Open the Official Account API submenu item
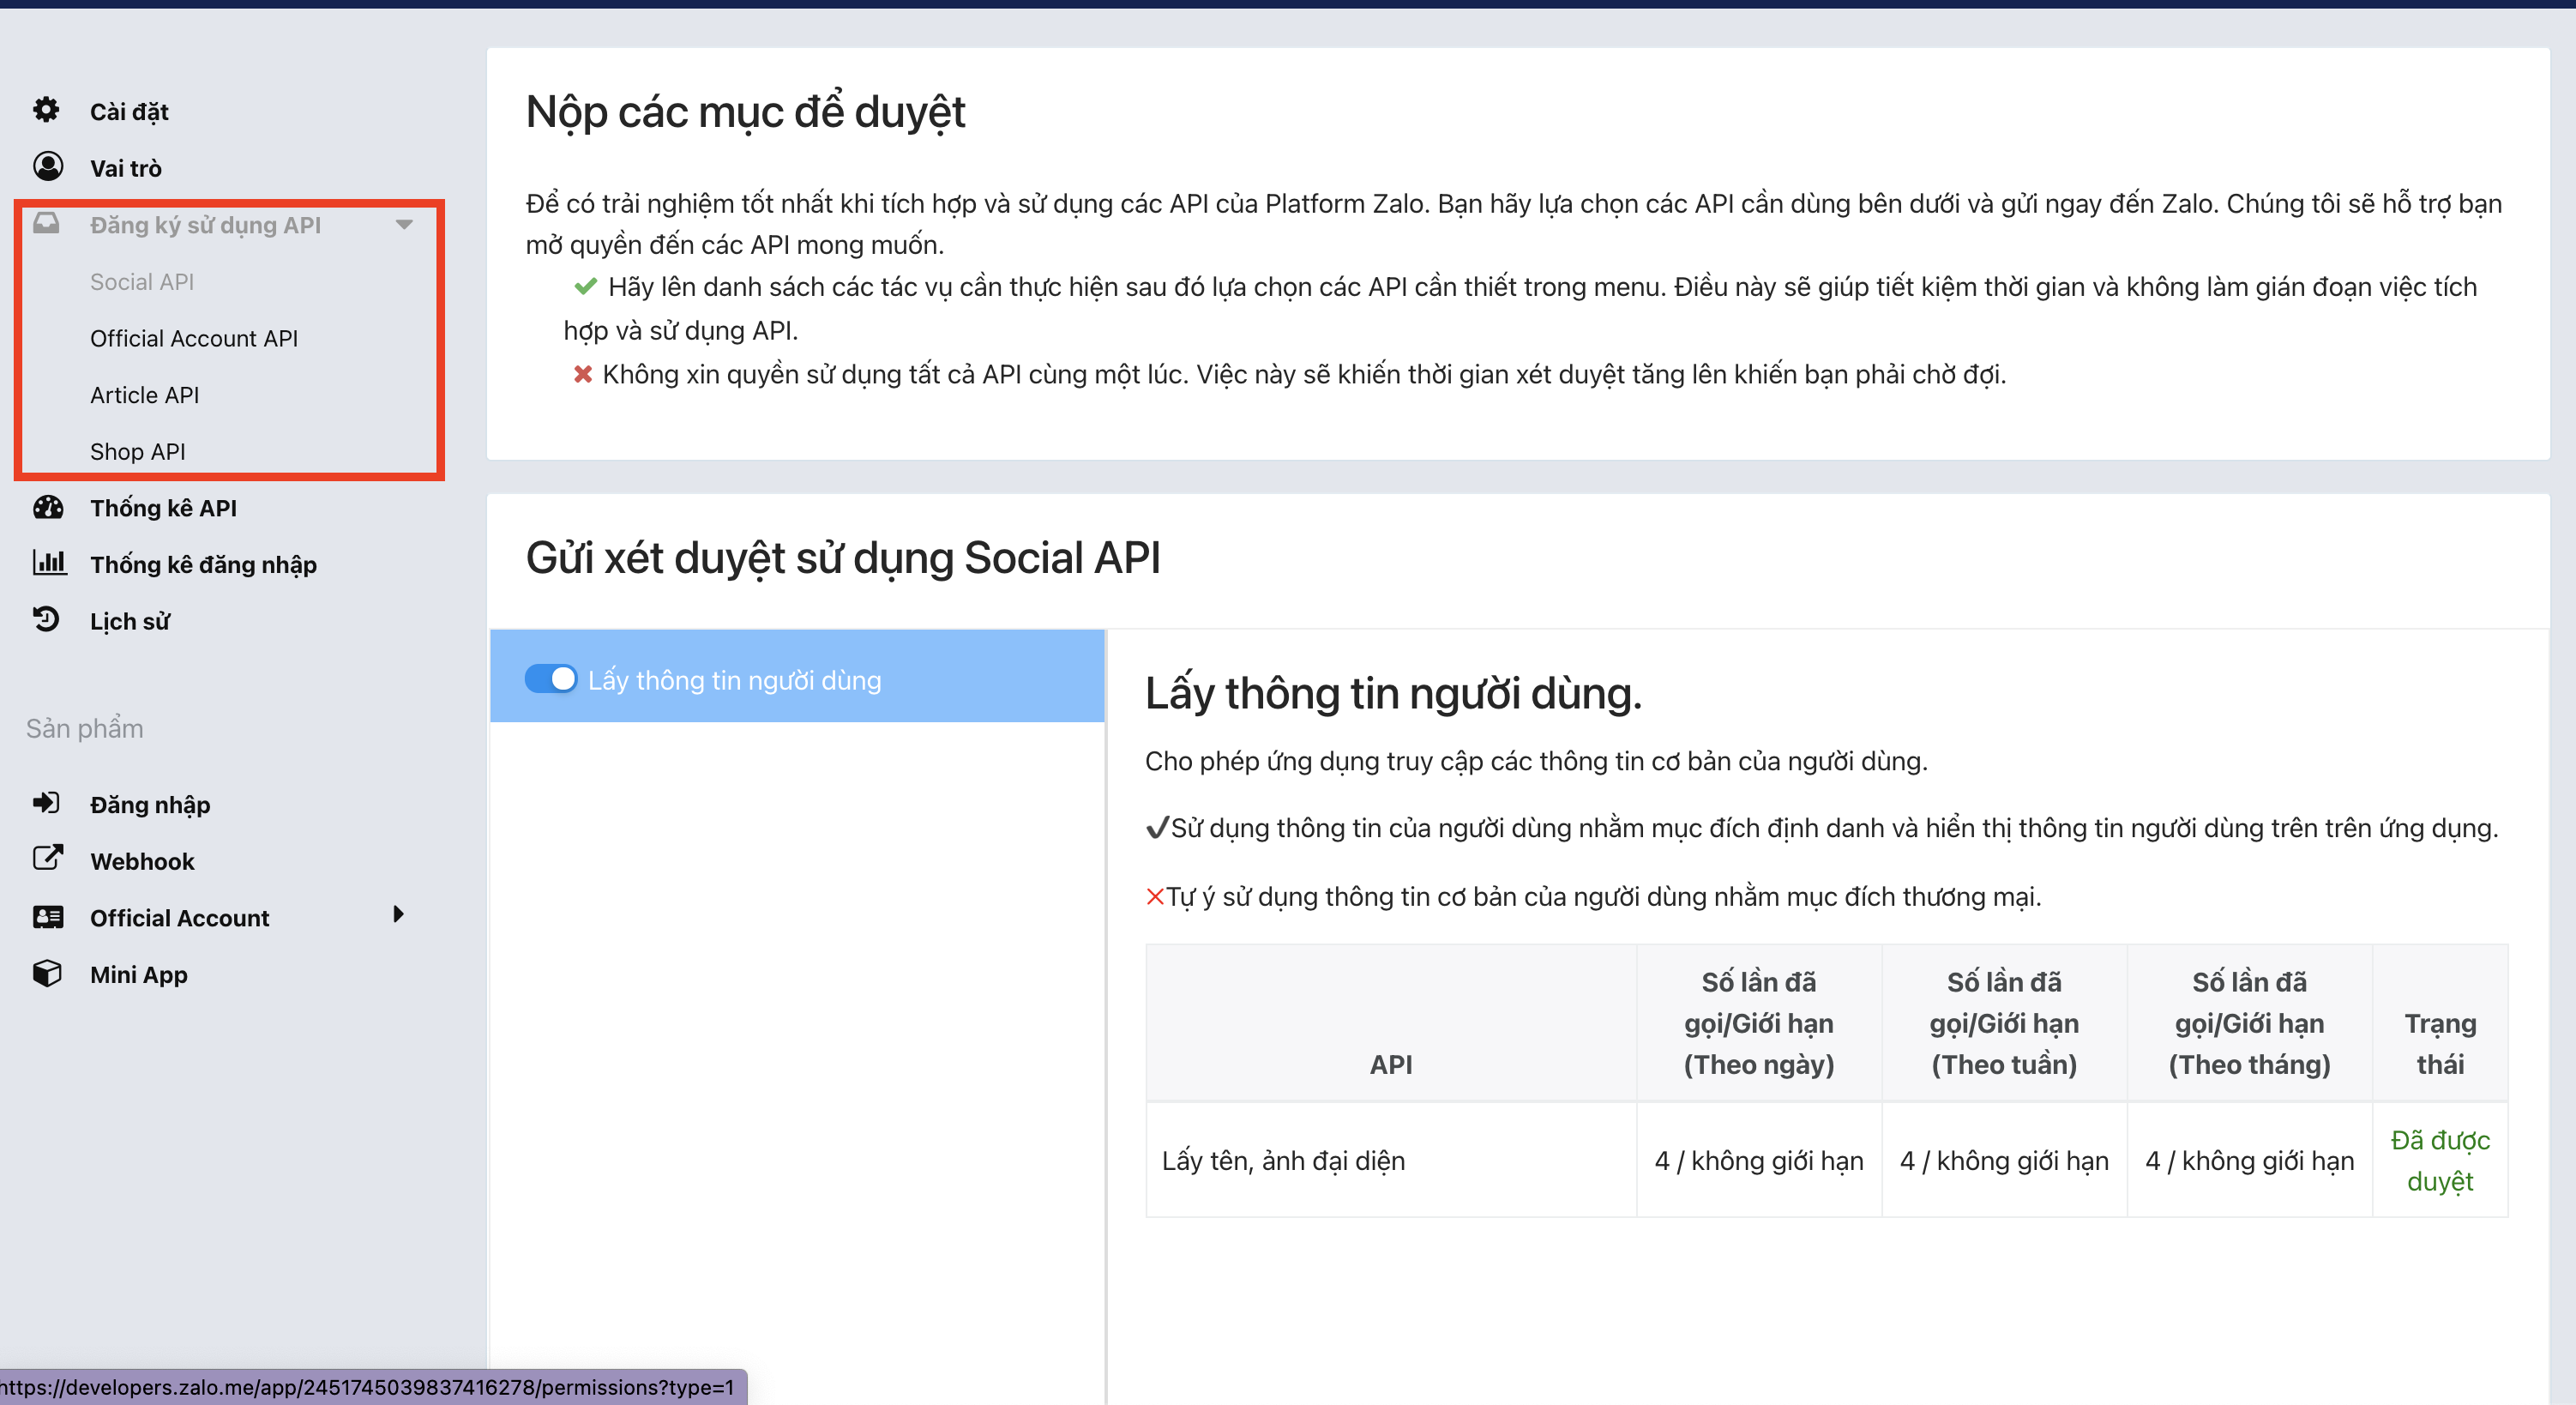This screenshot has width=2576, height=1405. pyautogui.click(x=194, y=338)
